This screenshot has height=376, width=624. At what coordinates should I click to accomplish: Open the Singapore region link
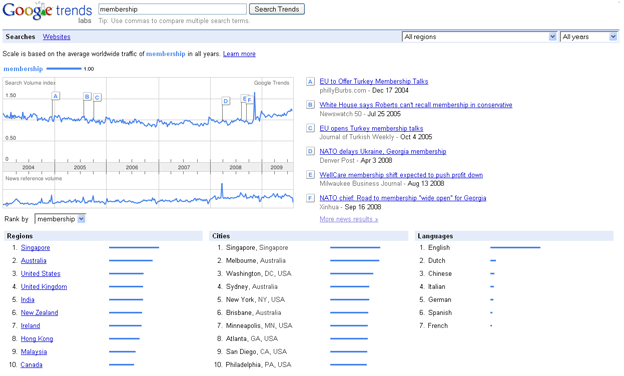click(x=35, y=248)
